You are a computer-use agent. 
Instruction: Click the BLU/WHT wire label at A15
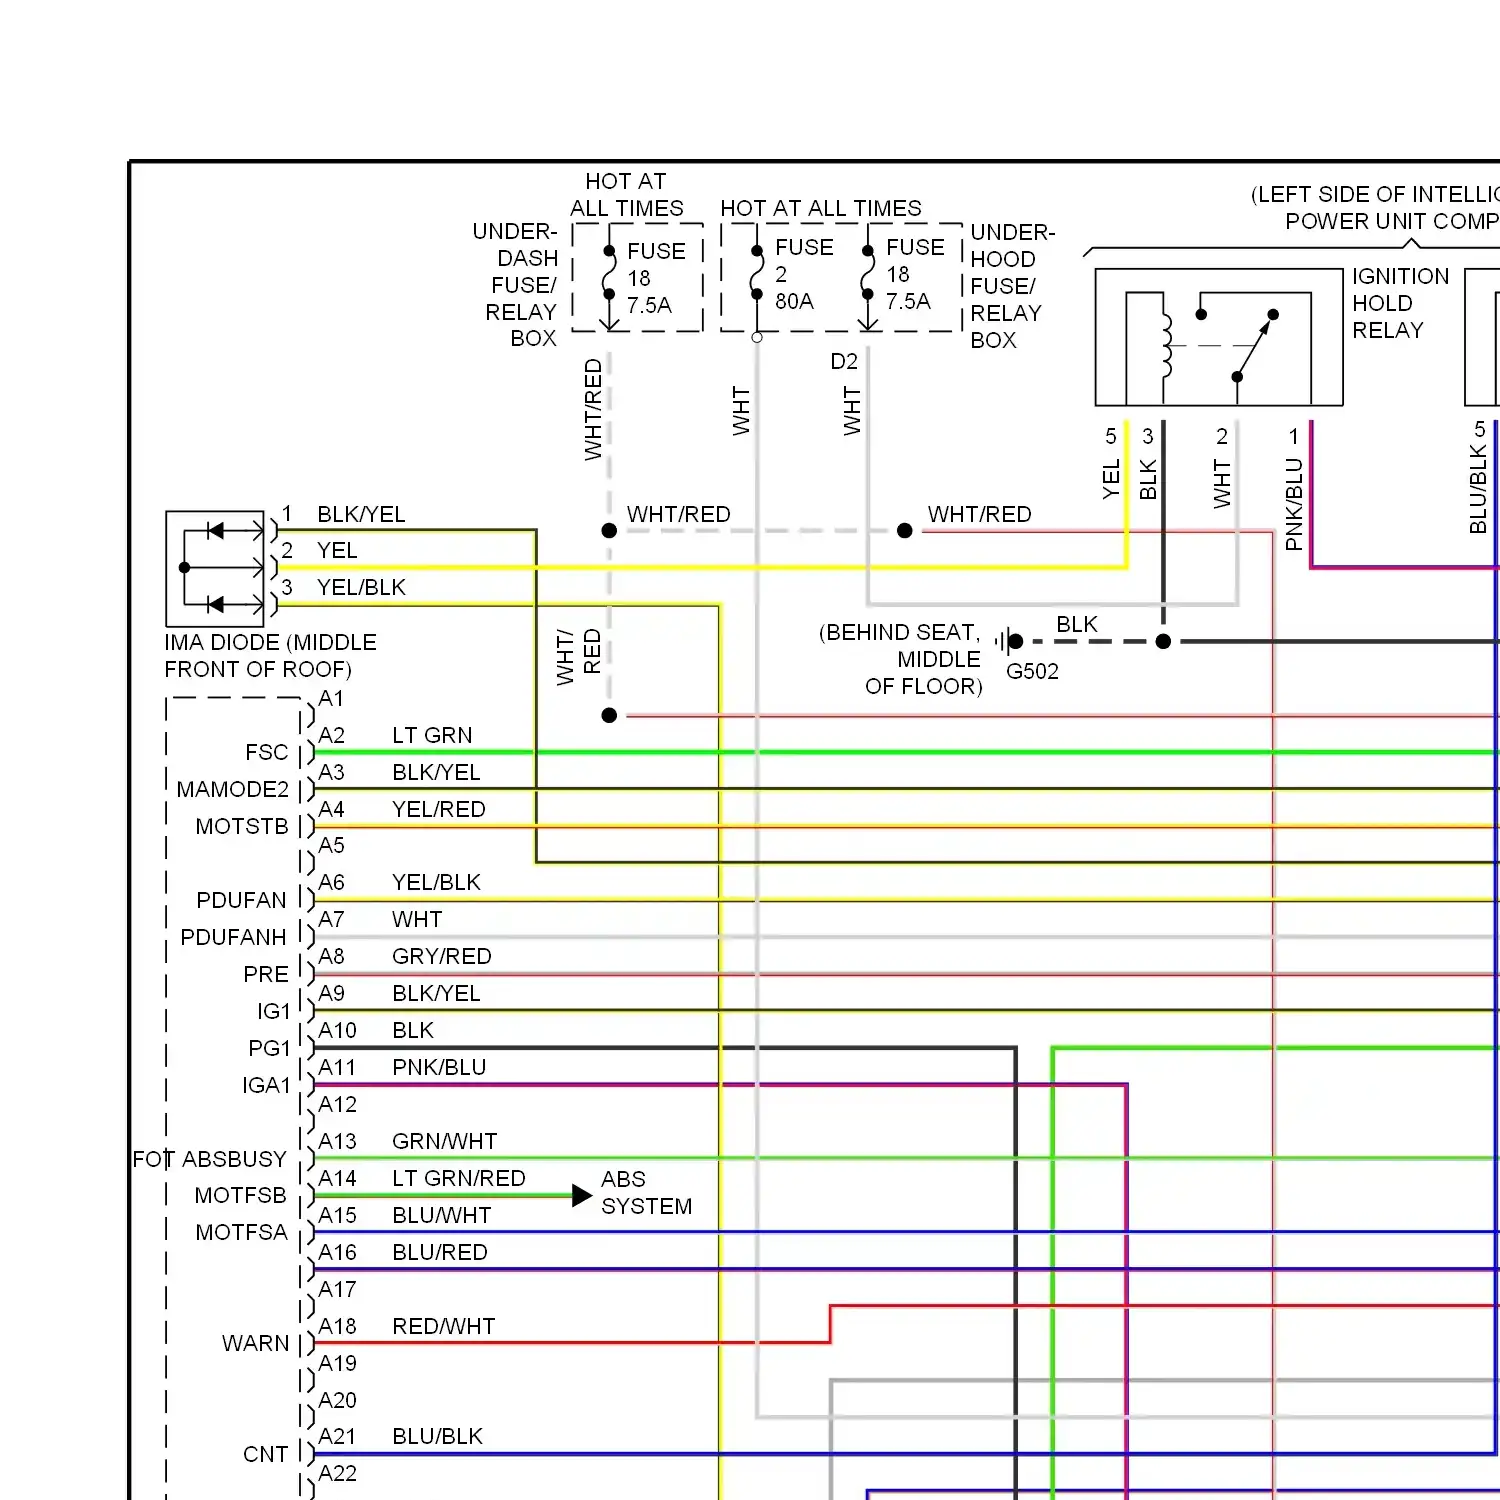pos(442,1215)
